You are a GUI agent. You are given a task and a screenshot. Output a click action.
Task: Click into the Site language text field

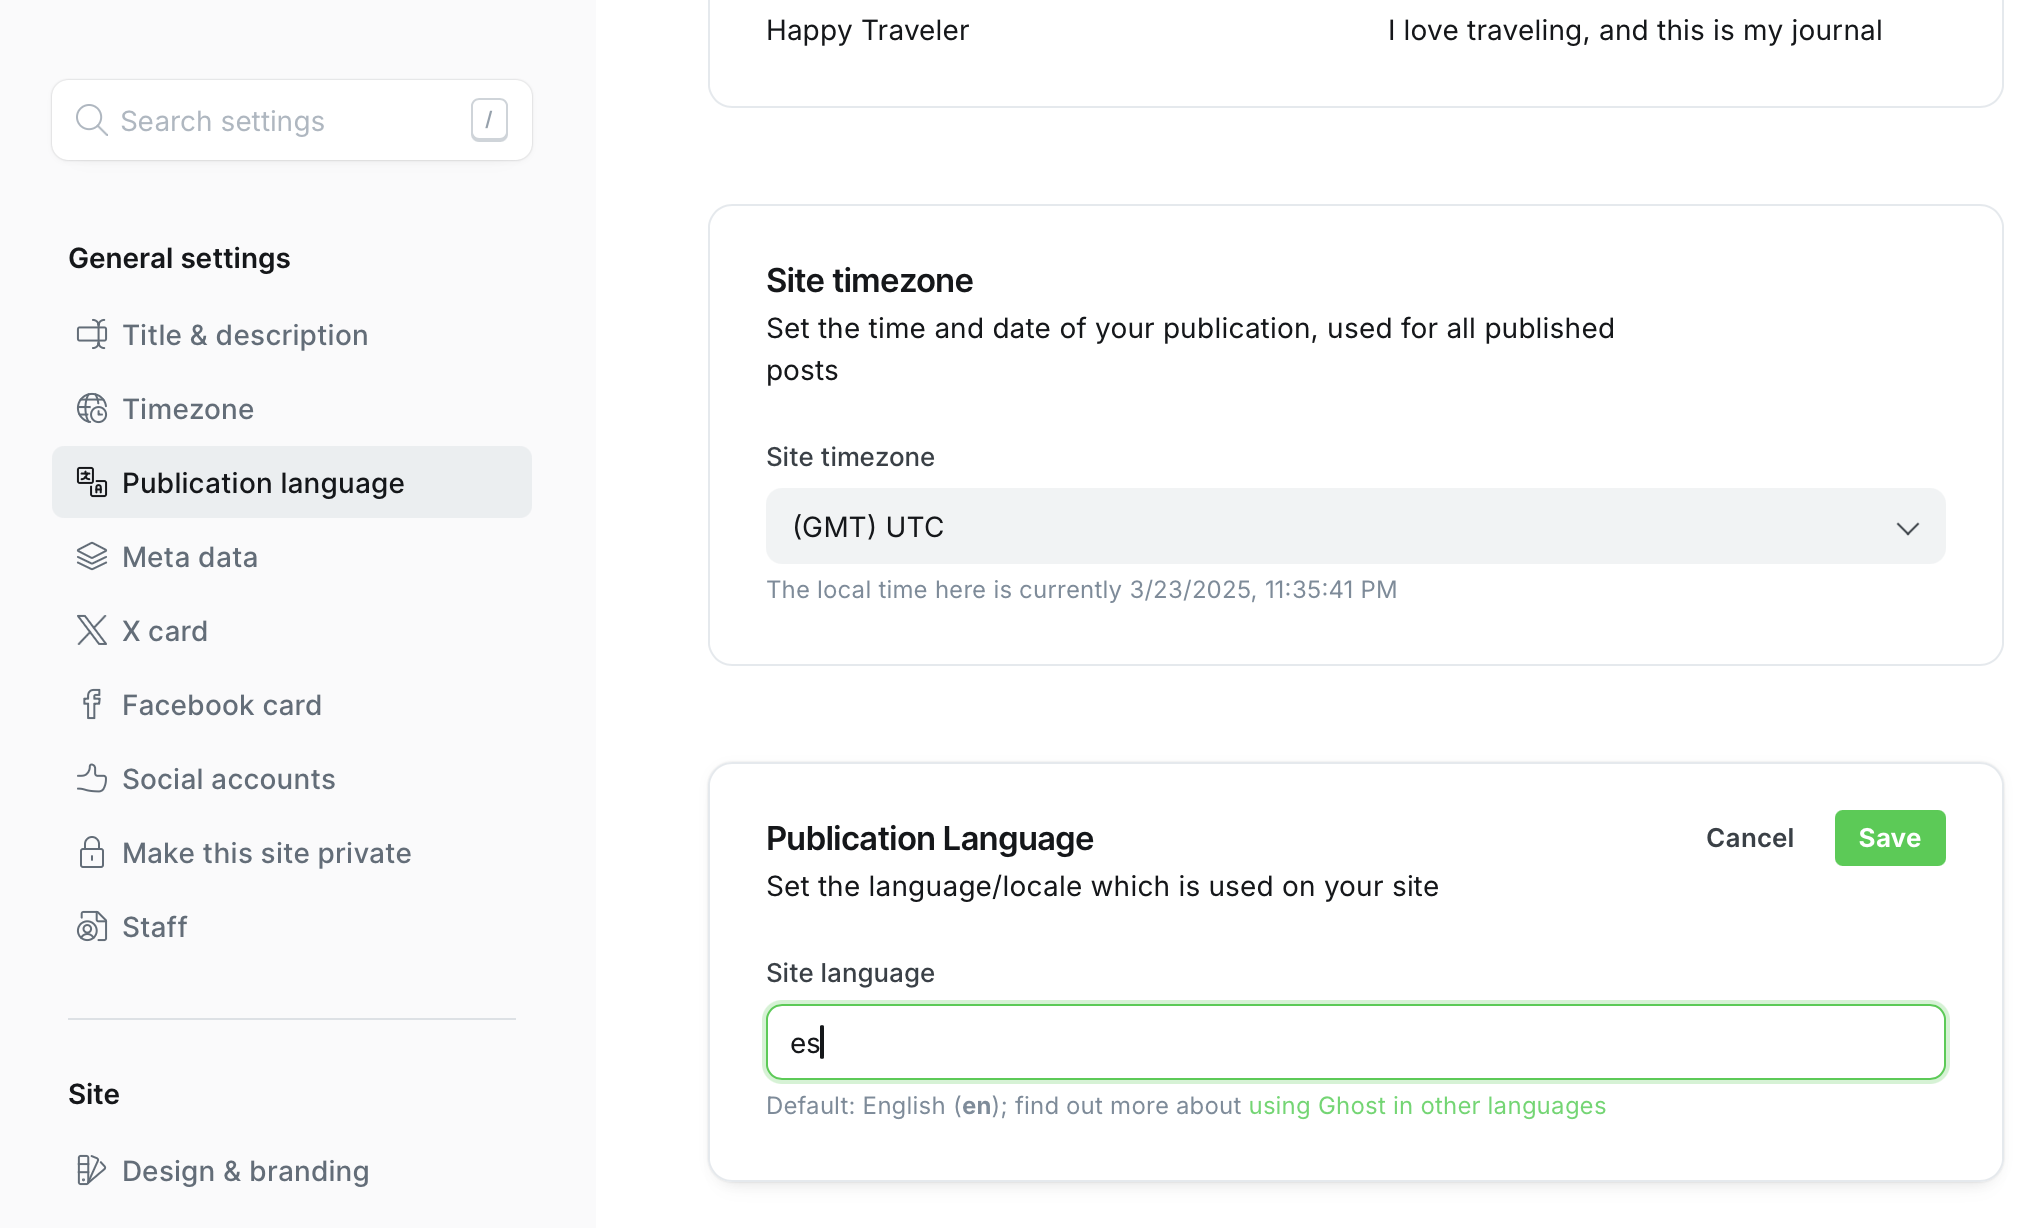tap(1355, 1042)
